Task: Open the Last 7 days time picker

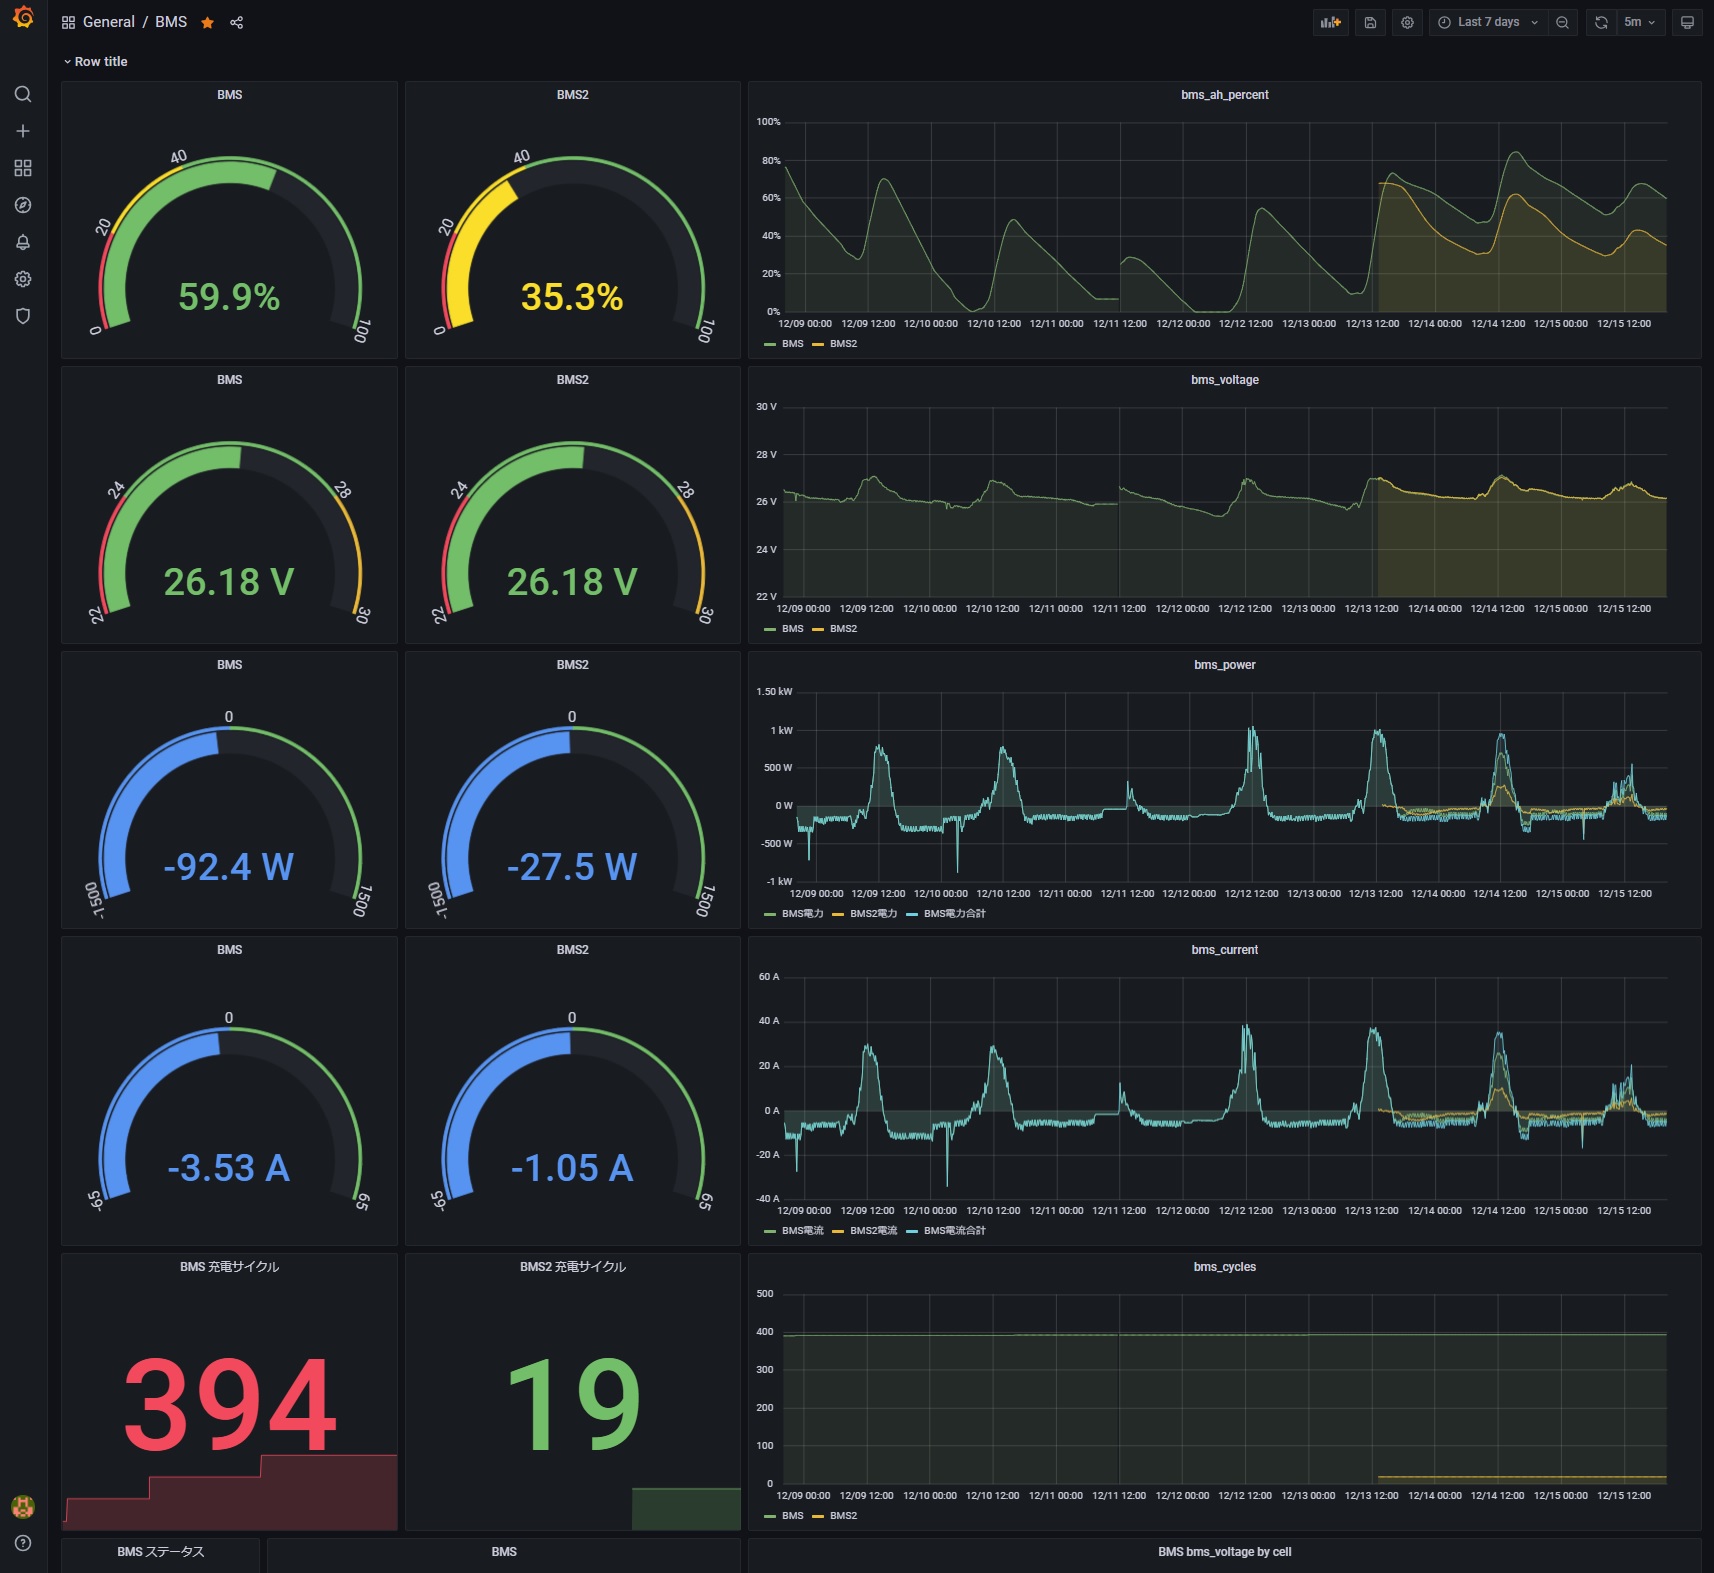Action: 1488,22
